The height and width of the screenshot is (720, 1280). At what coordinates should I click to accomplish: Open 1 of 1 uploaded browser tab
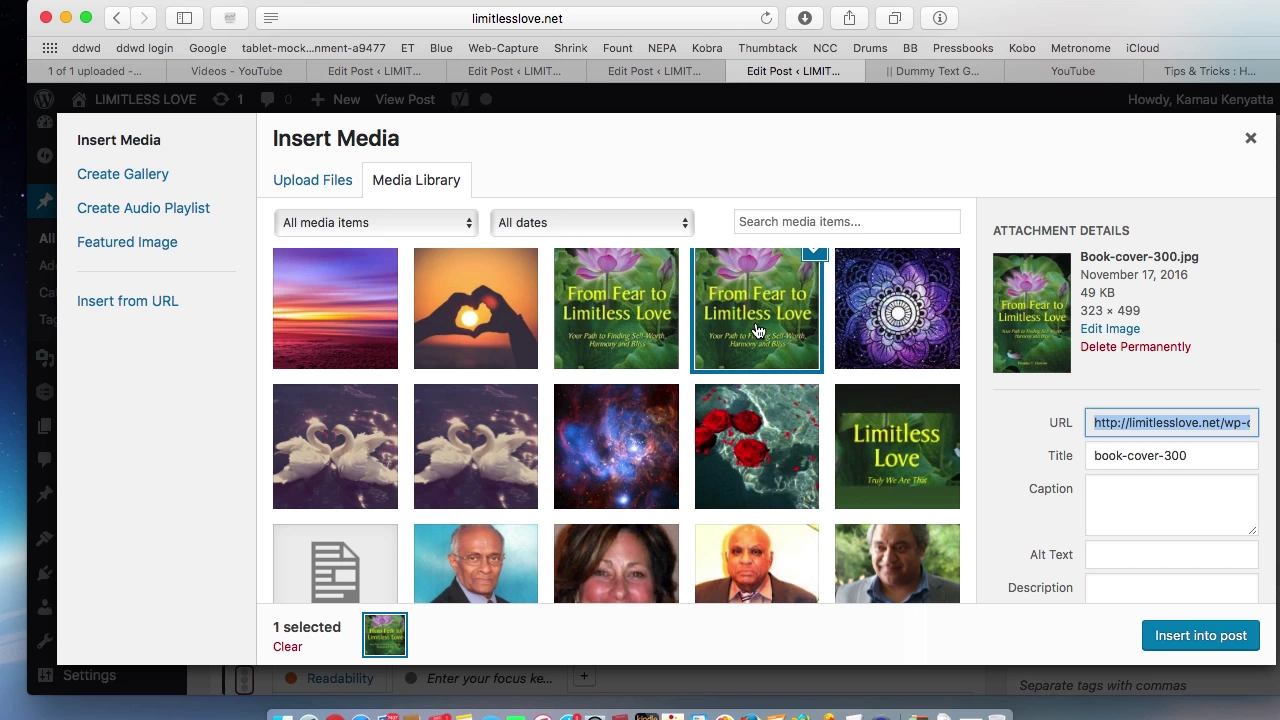pos(96,71)
